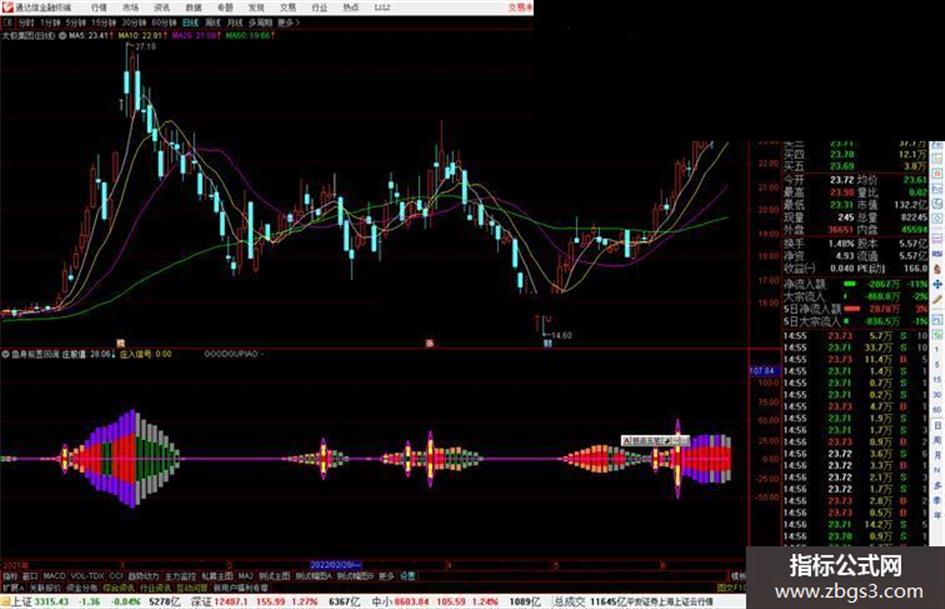
Task: Click 5日净流入额 red bar indicator
Action: tap(852, 309)
